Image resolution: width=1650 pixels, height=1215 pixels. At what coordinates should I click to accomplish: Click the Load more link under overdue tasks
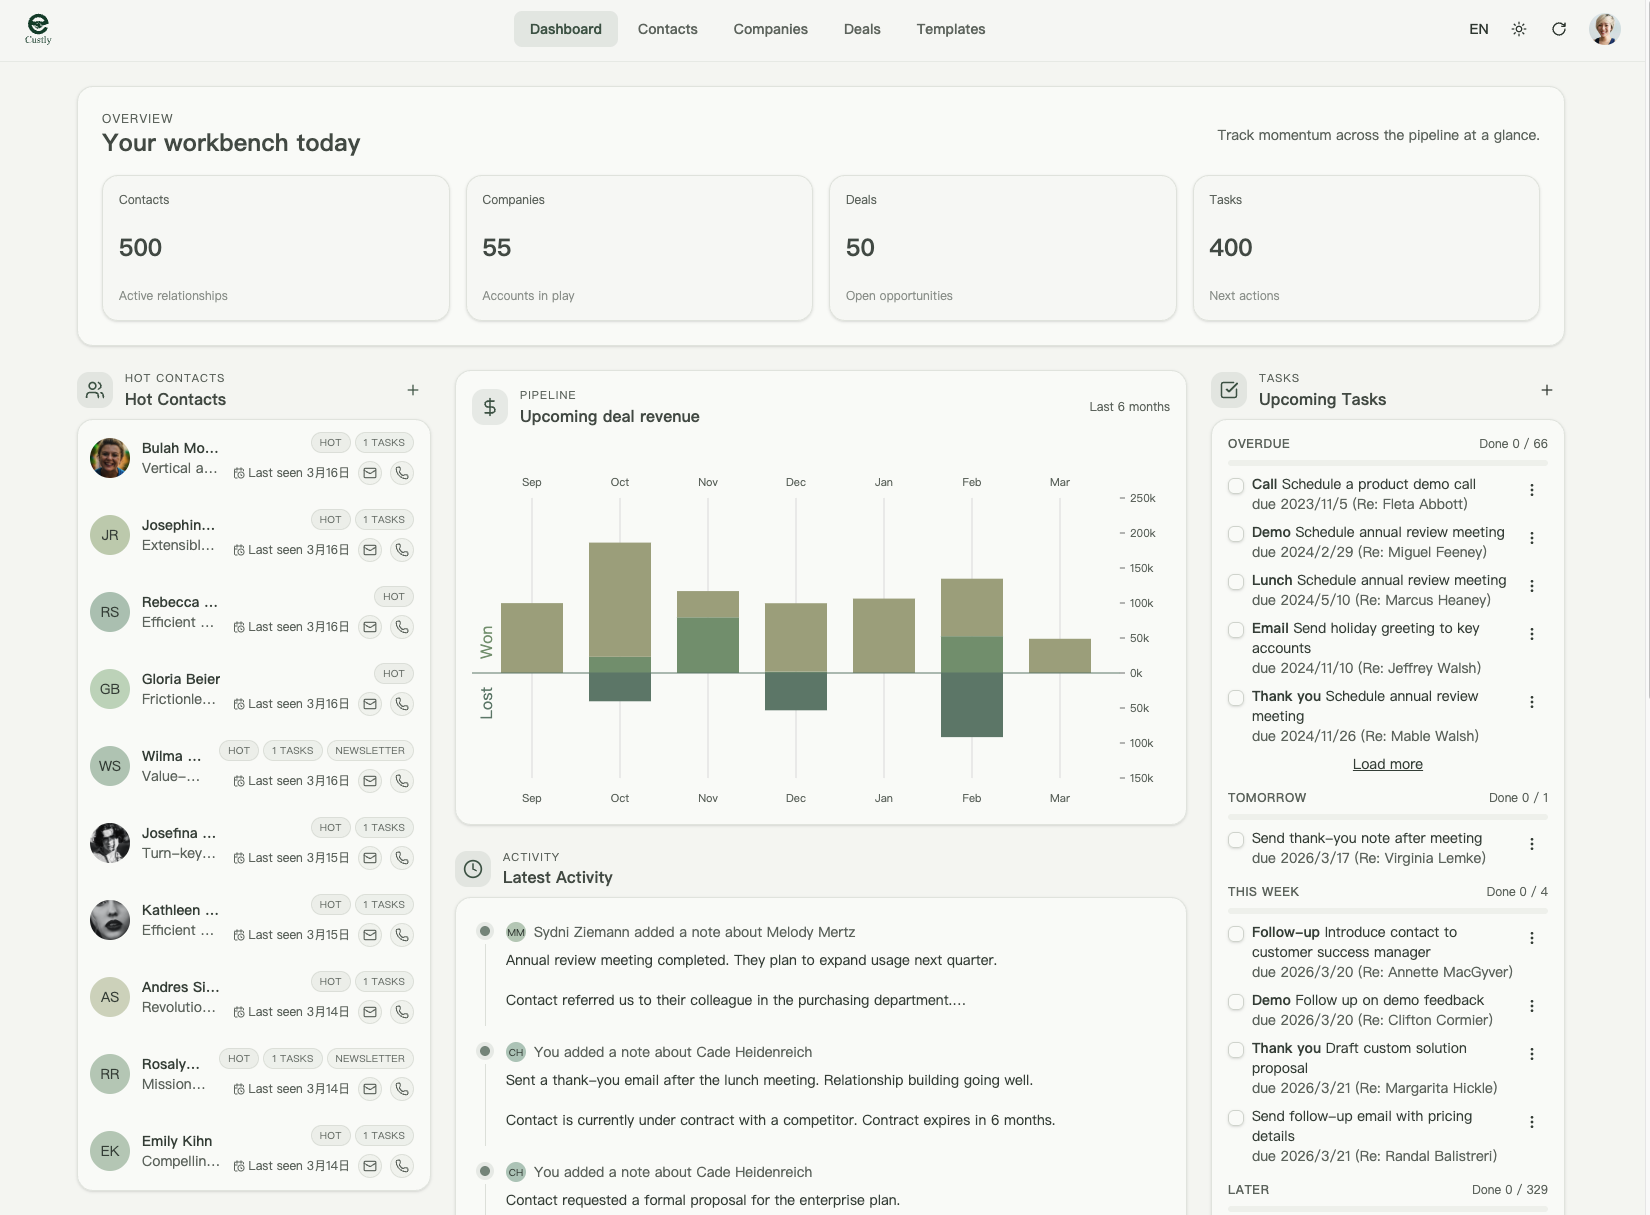(x=1386, y=763)
